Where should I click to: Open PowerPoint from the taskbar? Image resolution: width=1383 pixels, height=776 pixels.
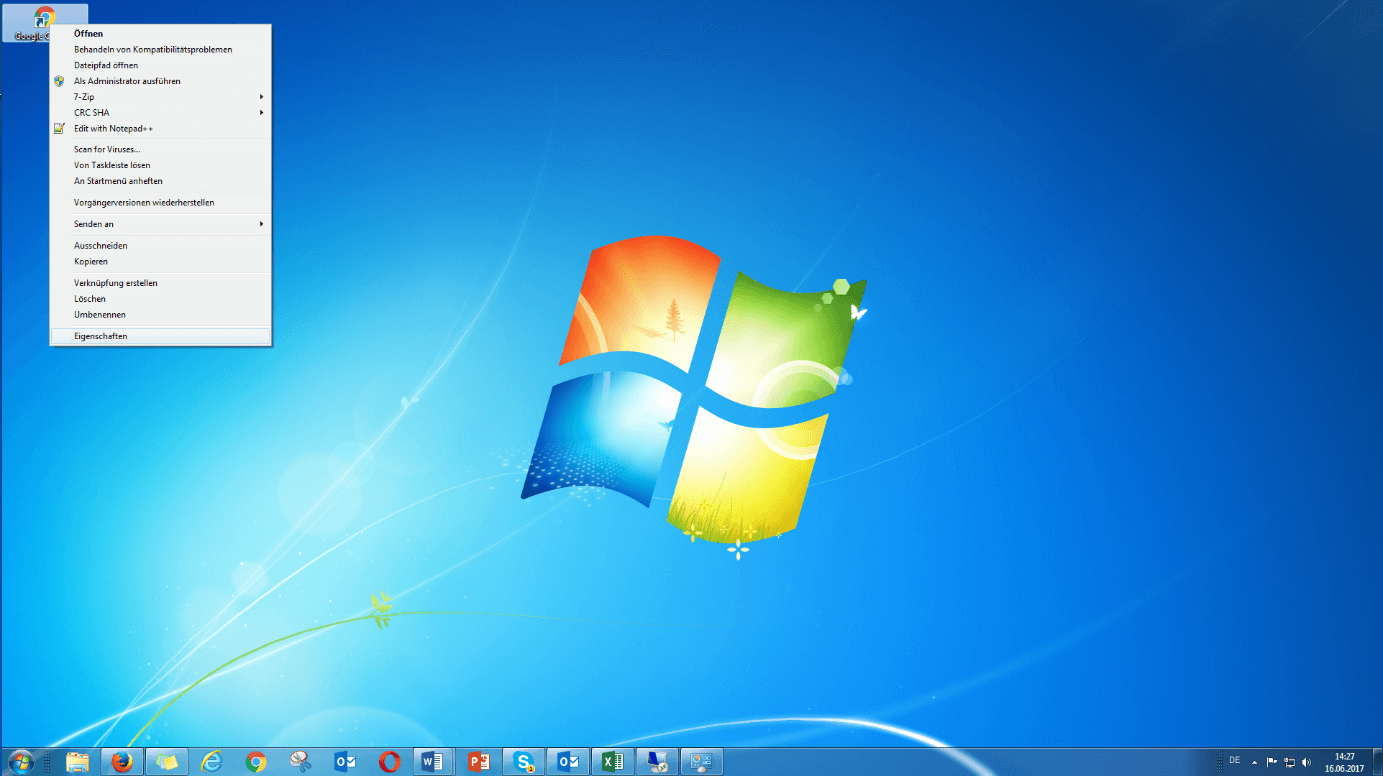(479, 762)
